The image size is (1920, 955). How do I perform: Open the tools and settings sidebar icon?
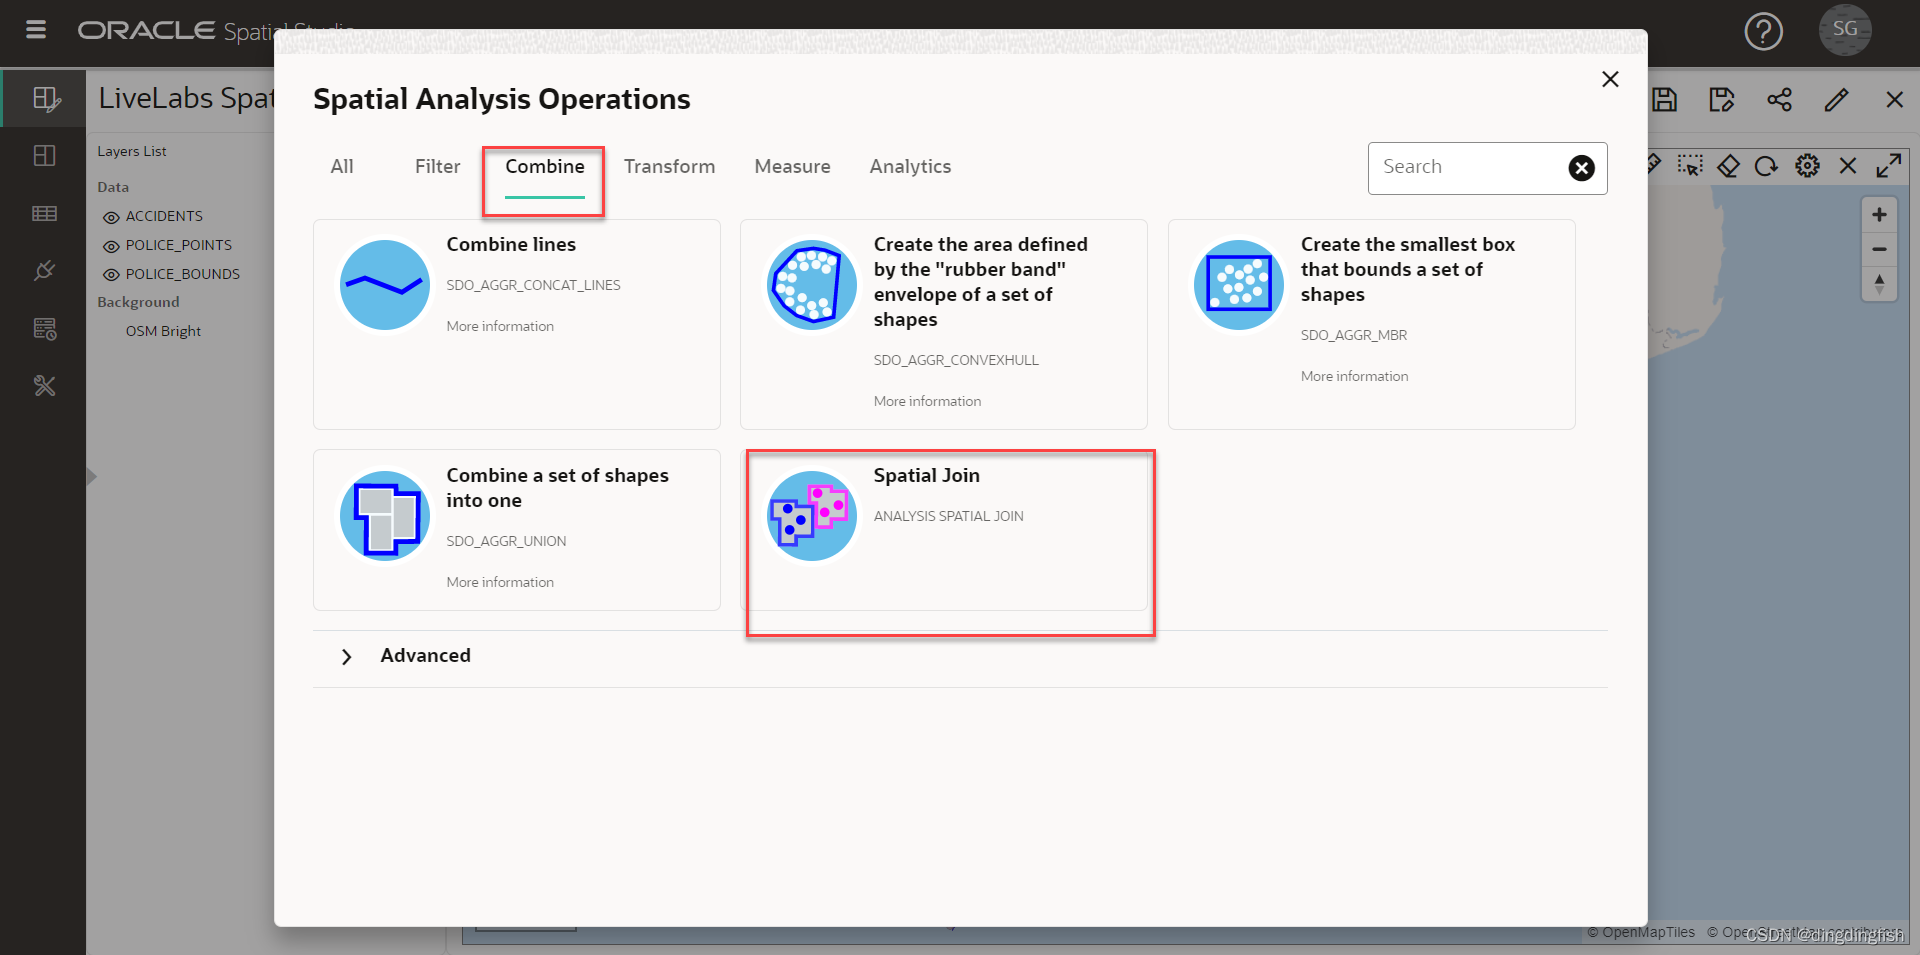45,386
